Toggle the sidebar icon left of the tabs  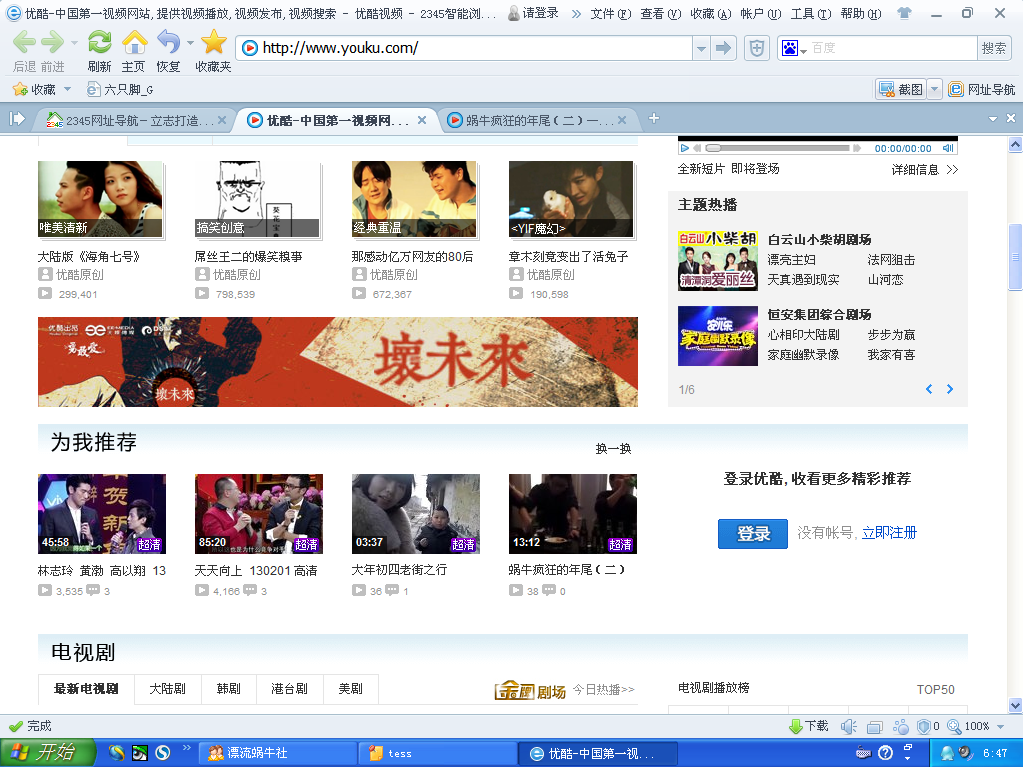(x=17, y=119)
